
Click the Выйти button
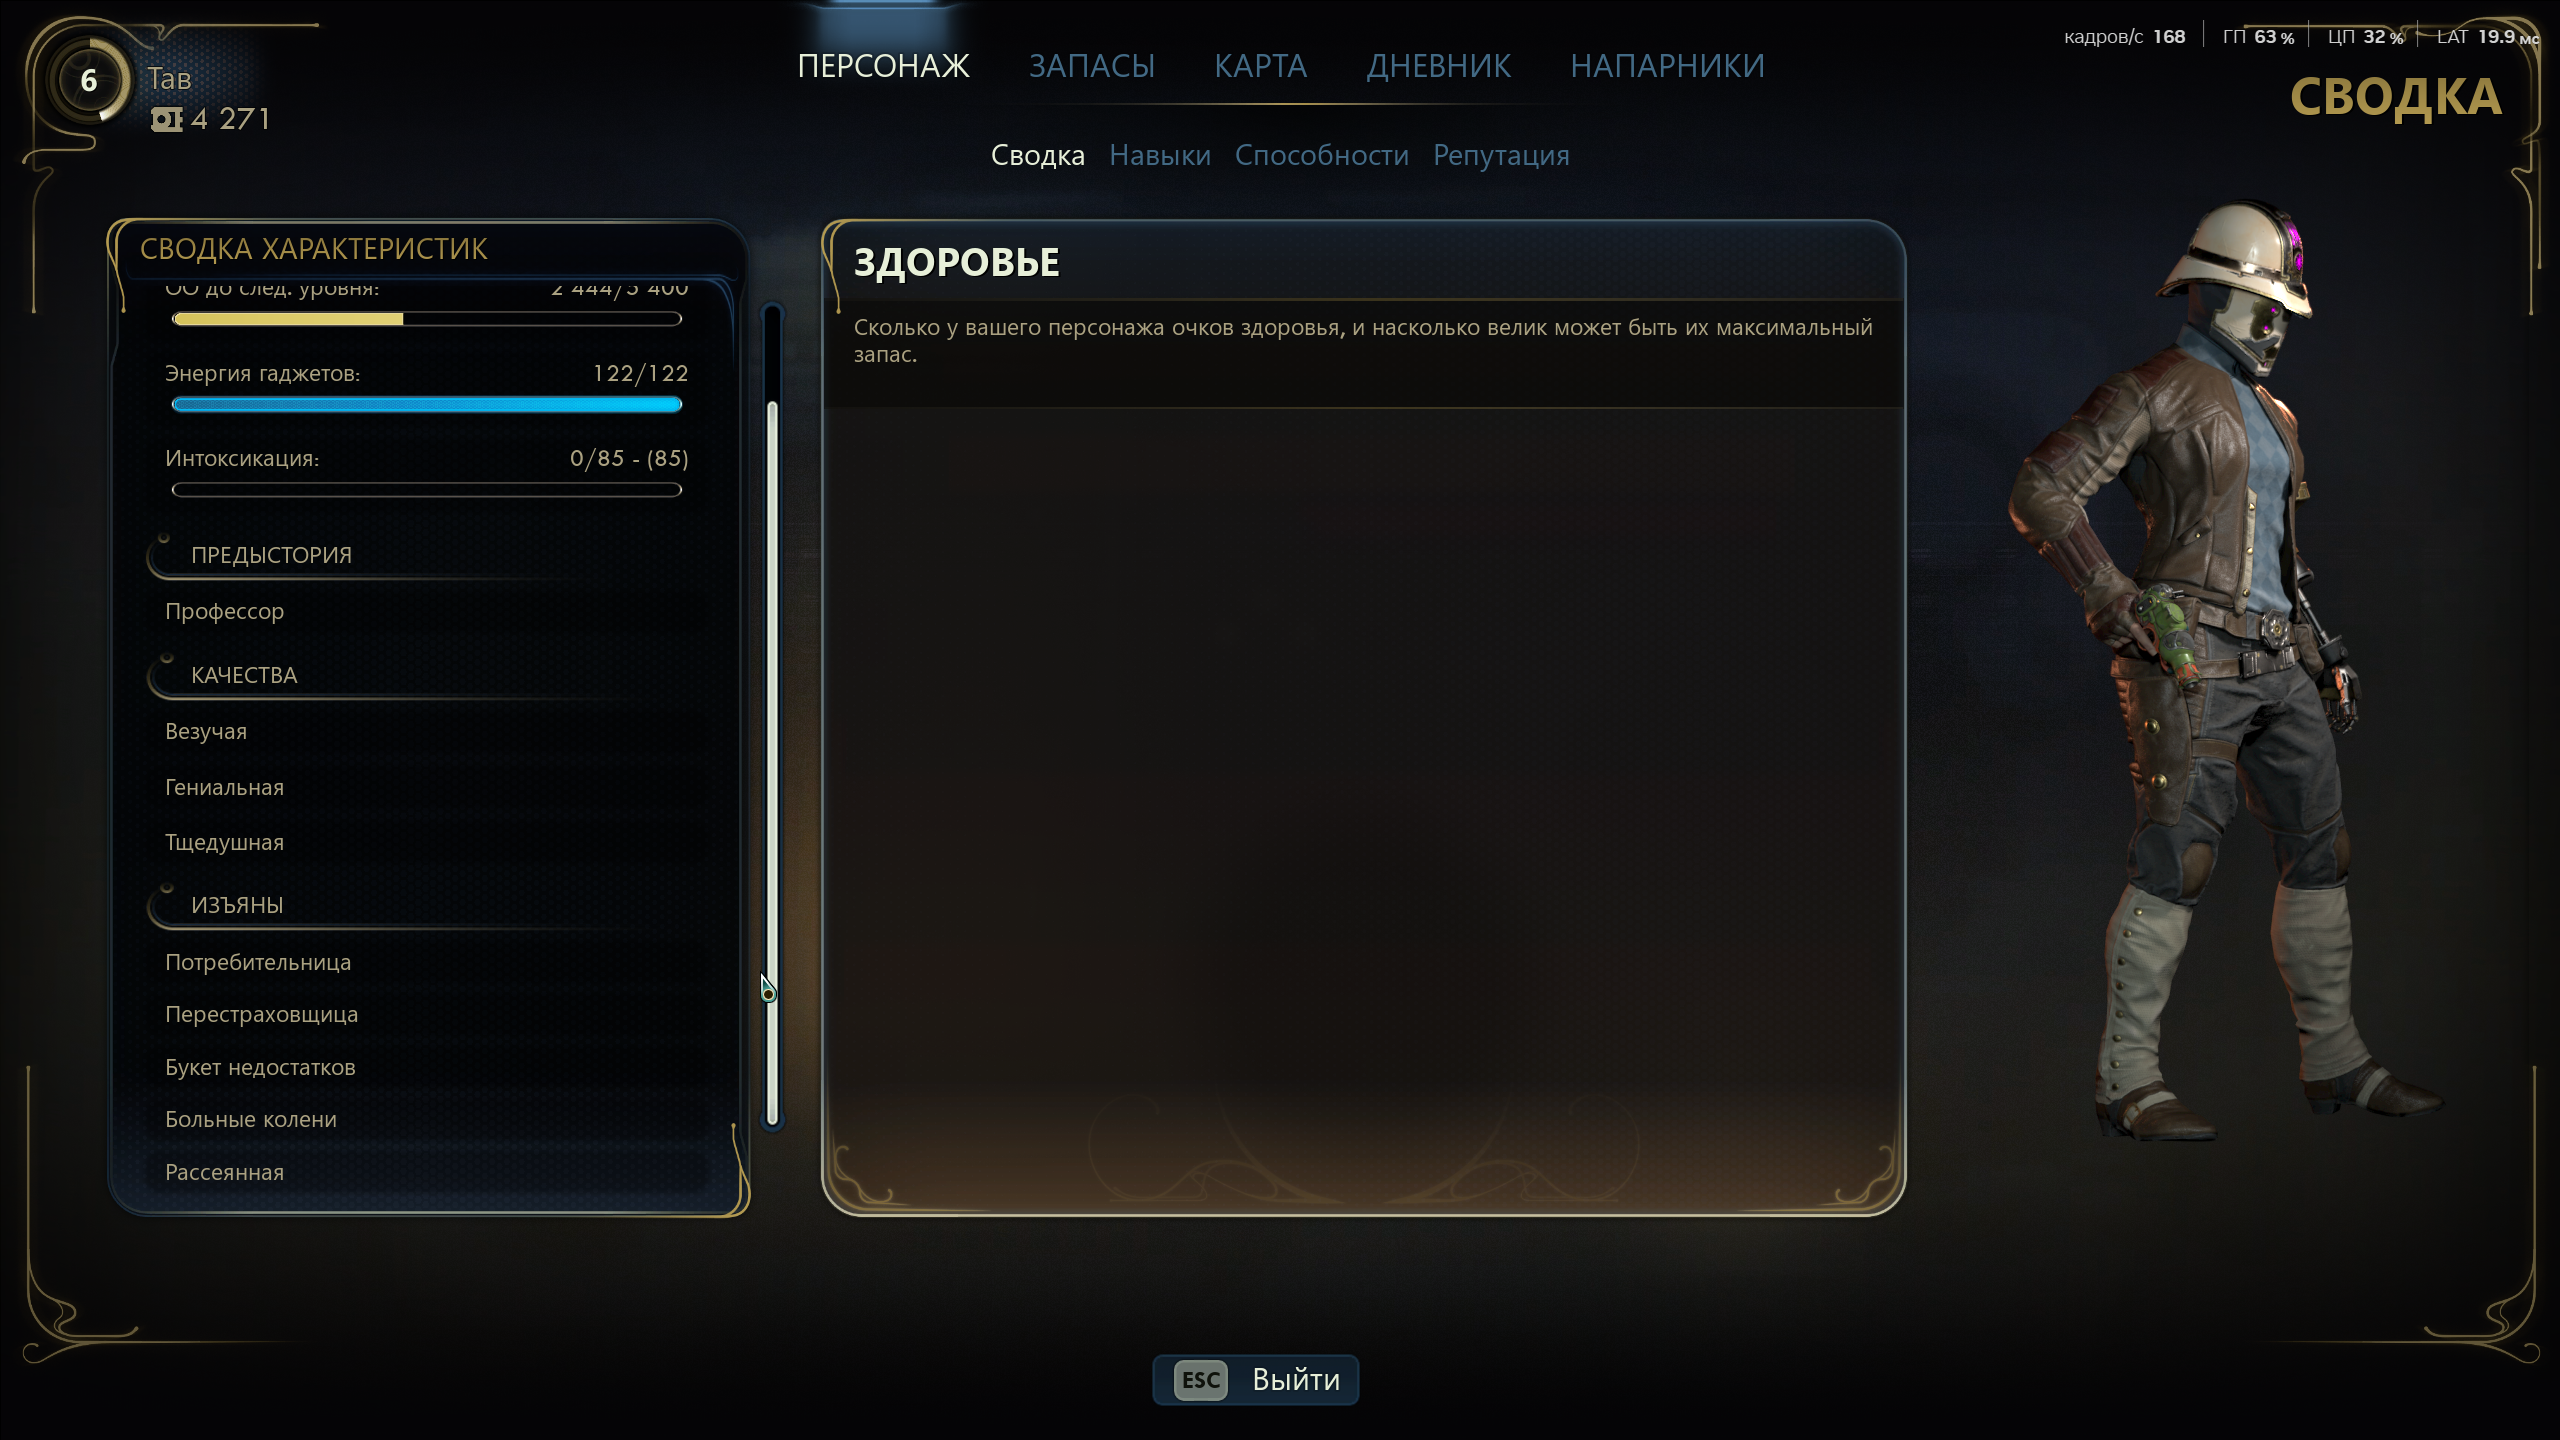1256,1380
